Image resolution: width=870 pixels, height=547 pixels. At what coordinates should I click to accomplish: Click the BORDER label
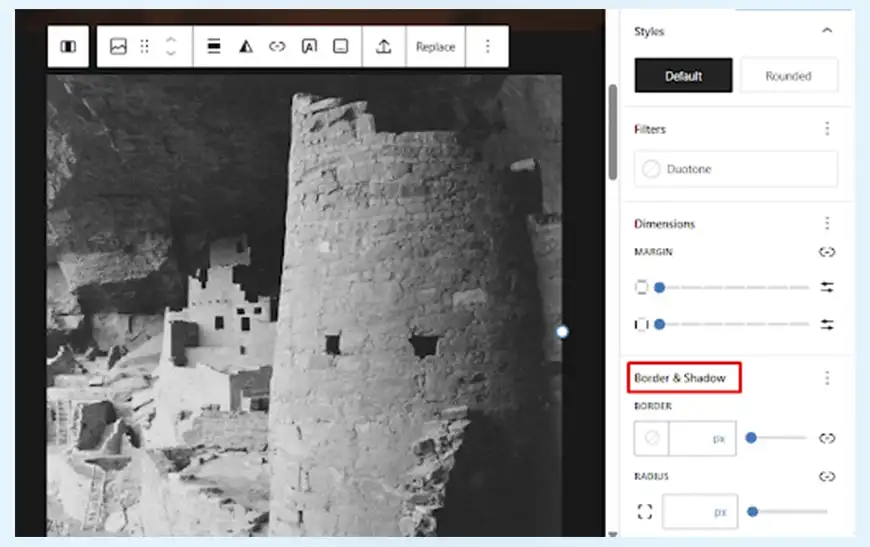coord(652,406)
